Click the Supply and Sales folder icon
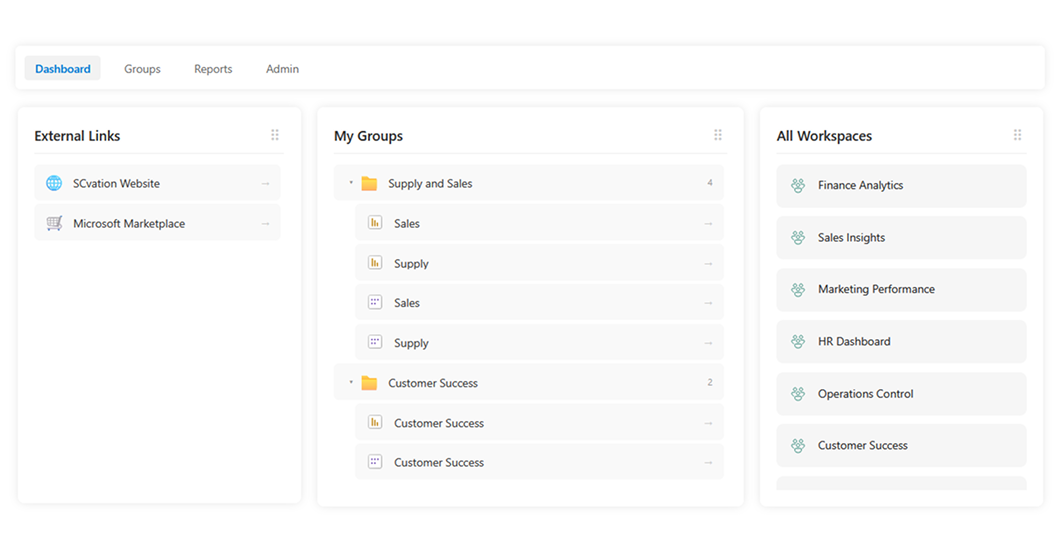The height and width of the screenshot is (555, 1062). (369, 184)
